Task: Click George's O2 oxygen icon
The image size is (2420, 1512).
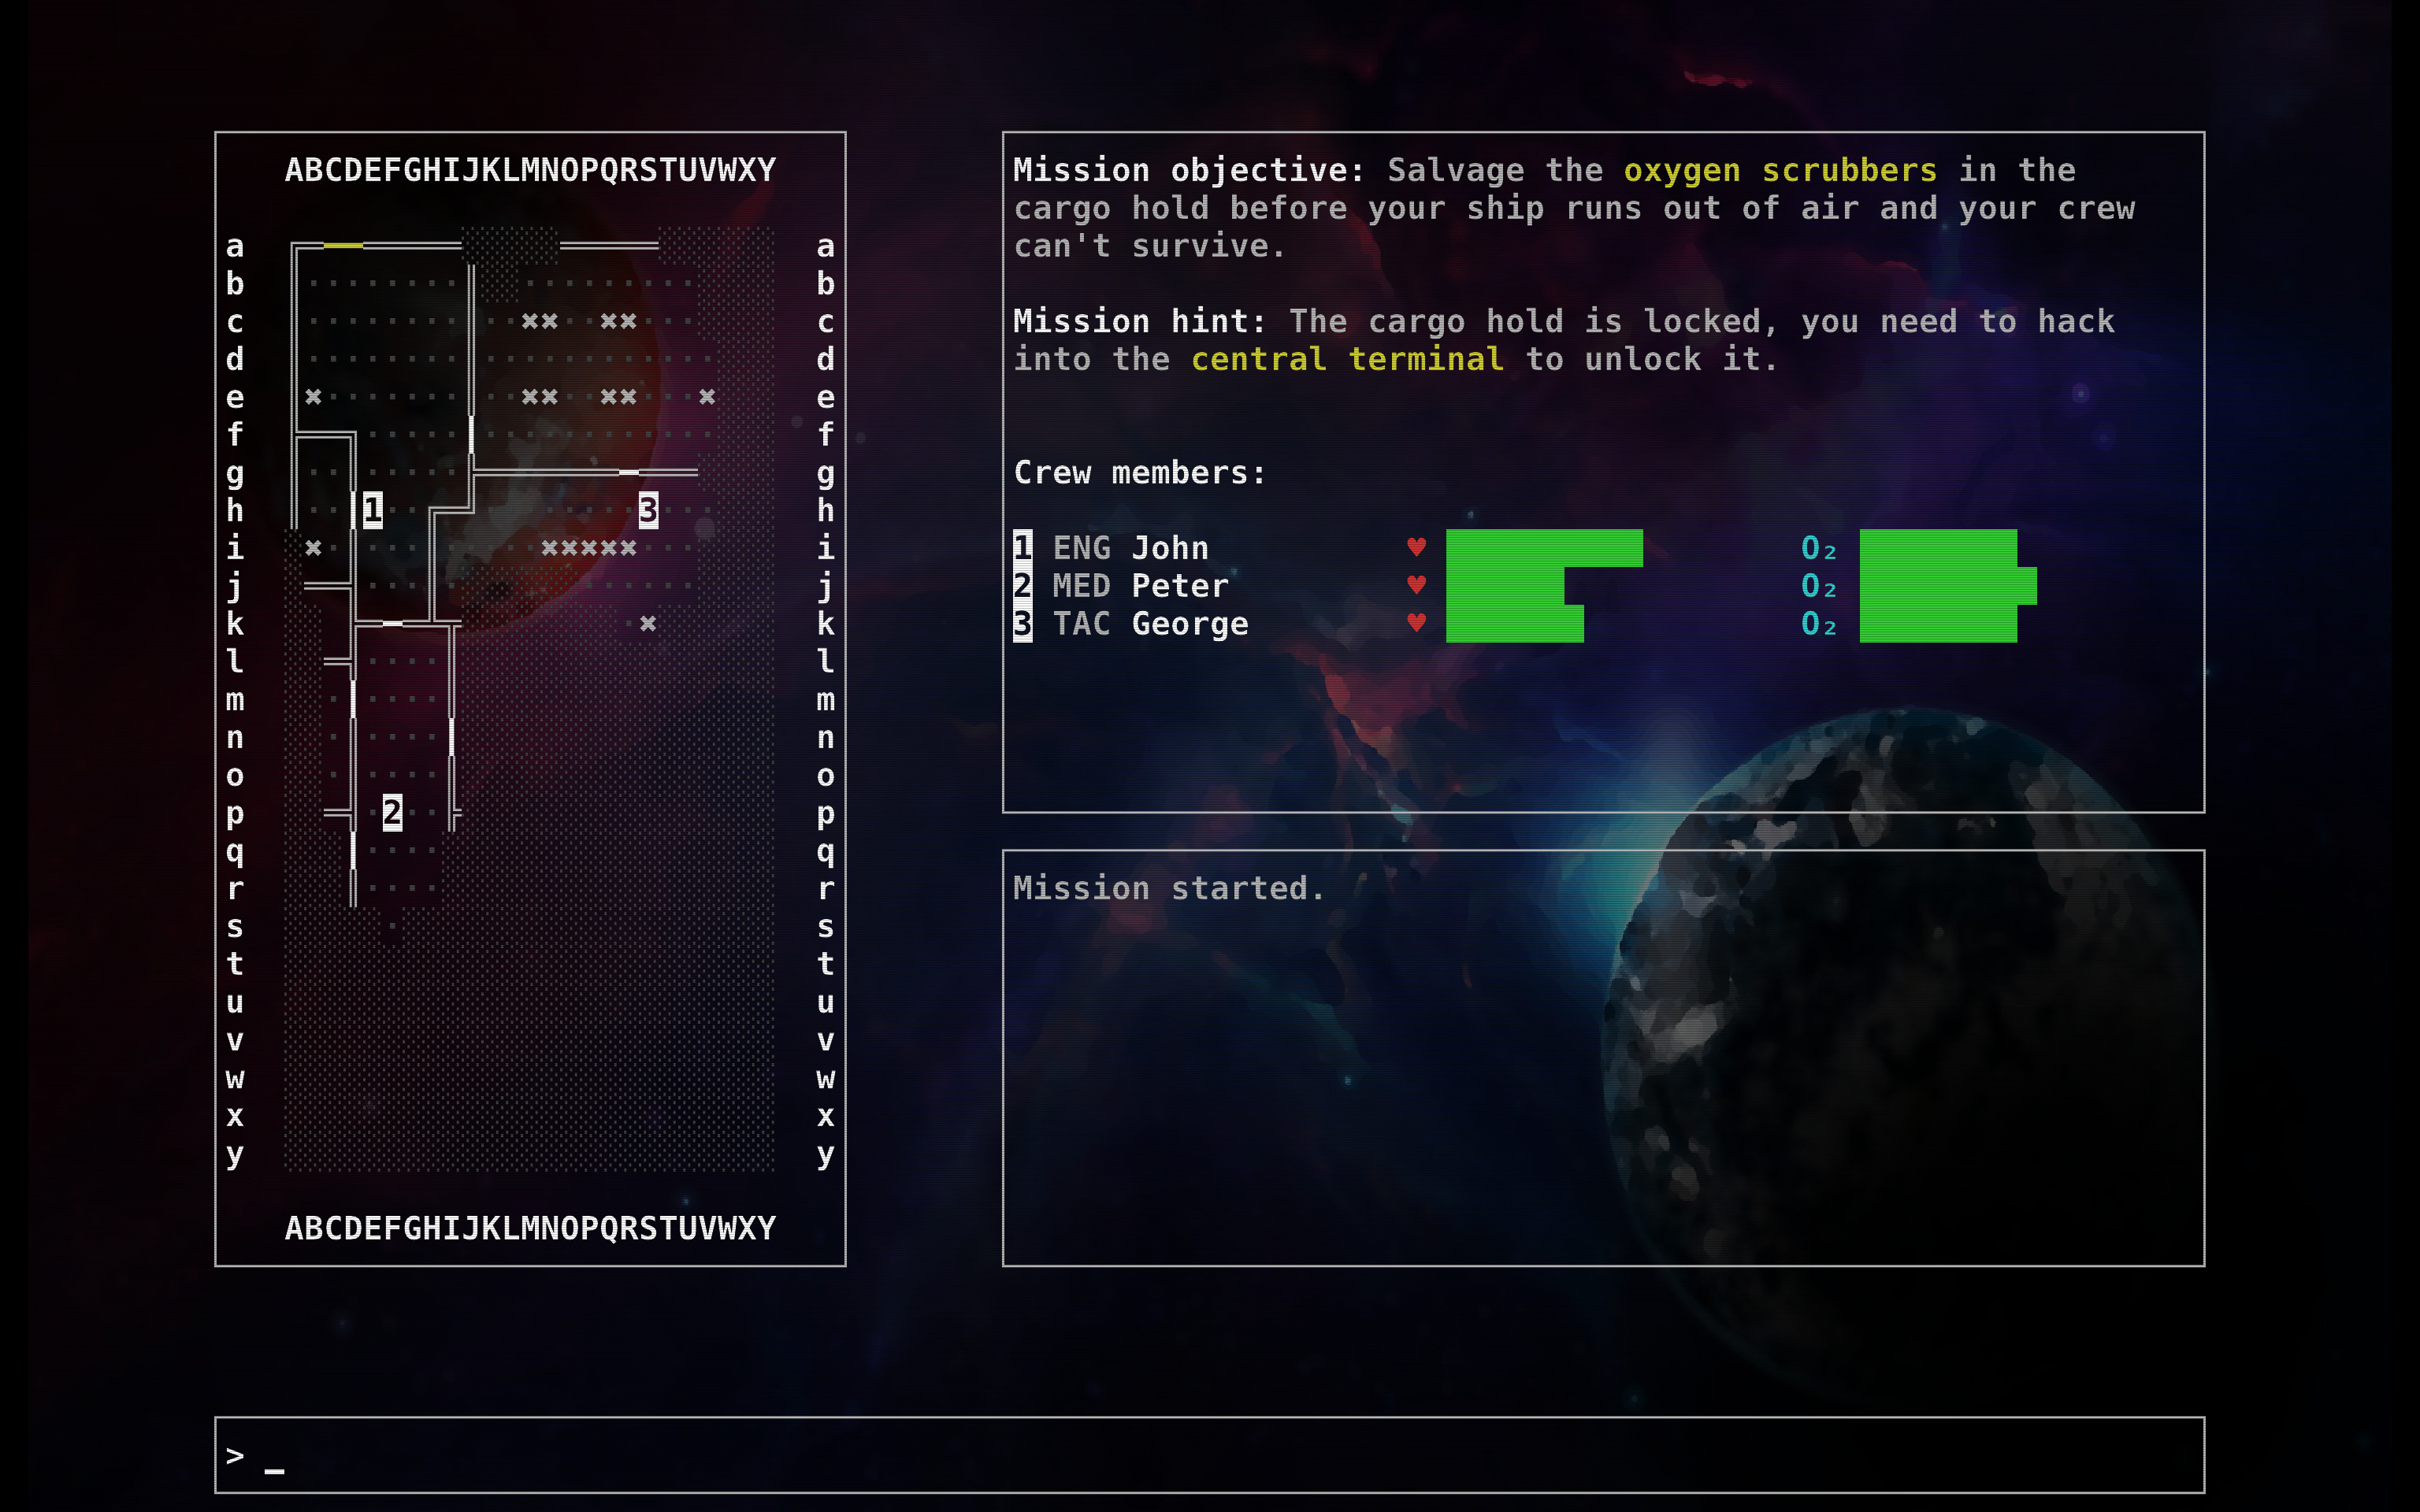Action: [1818, 624]
